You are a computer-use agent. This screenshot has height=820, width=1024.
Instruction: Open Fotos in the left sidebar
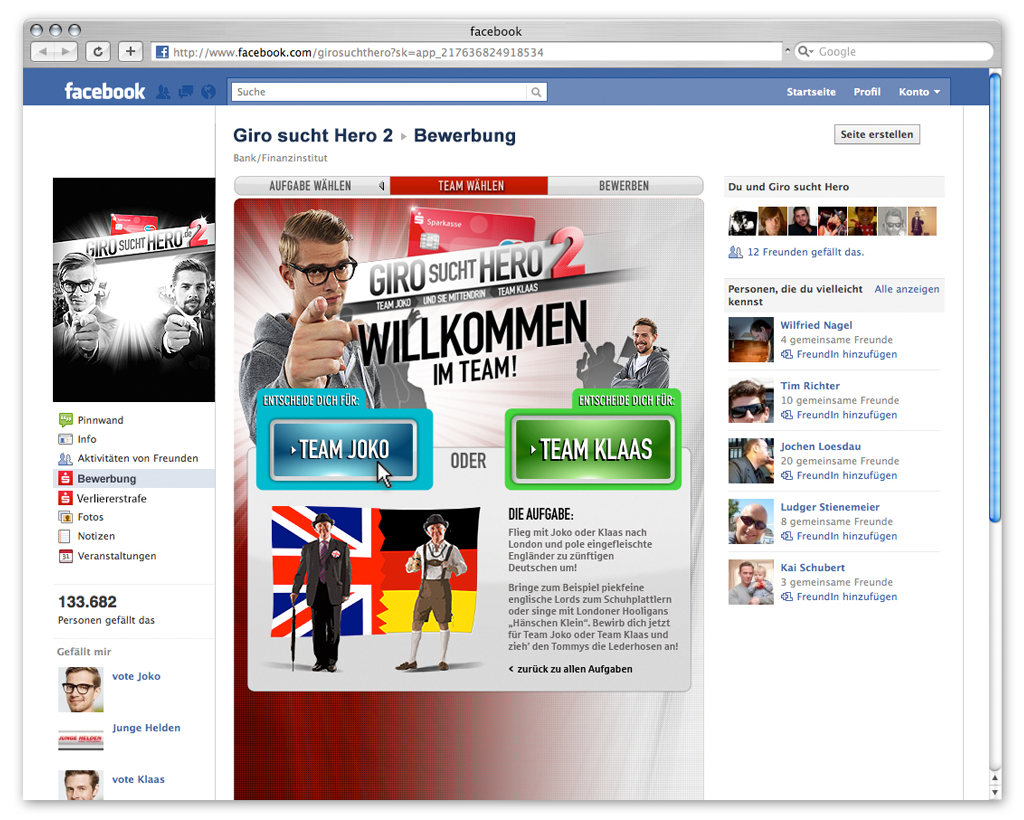[x=90, y=517]
